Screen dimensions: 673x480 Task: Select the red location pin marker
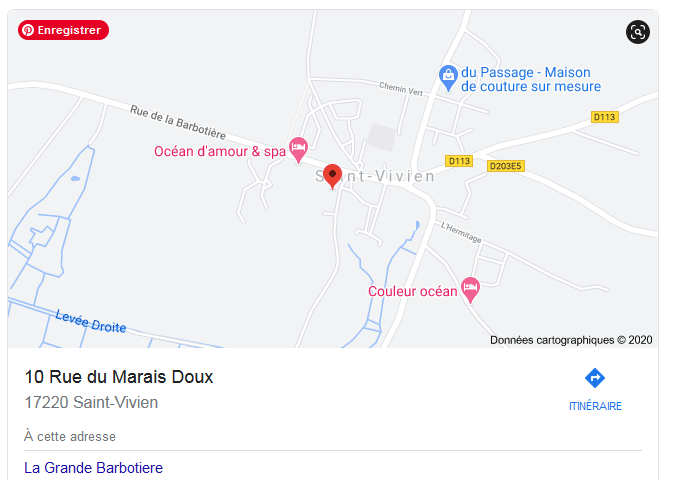(332, 176)
